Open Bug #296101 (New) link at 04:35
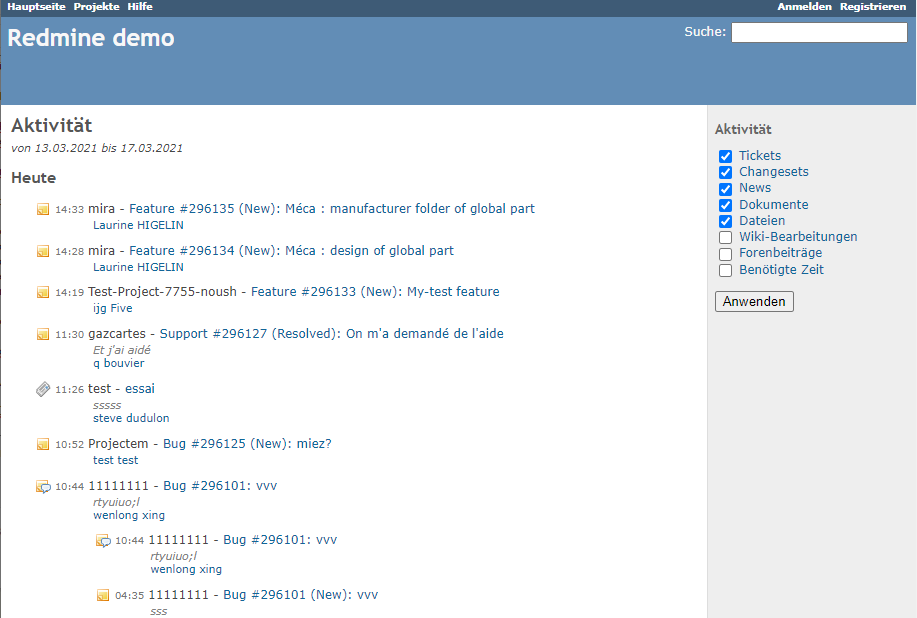917x618 pixels. (x=301, y=595)
